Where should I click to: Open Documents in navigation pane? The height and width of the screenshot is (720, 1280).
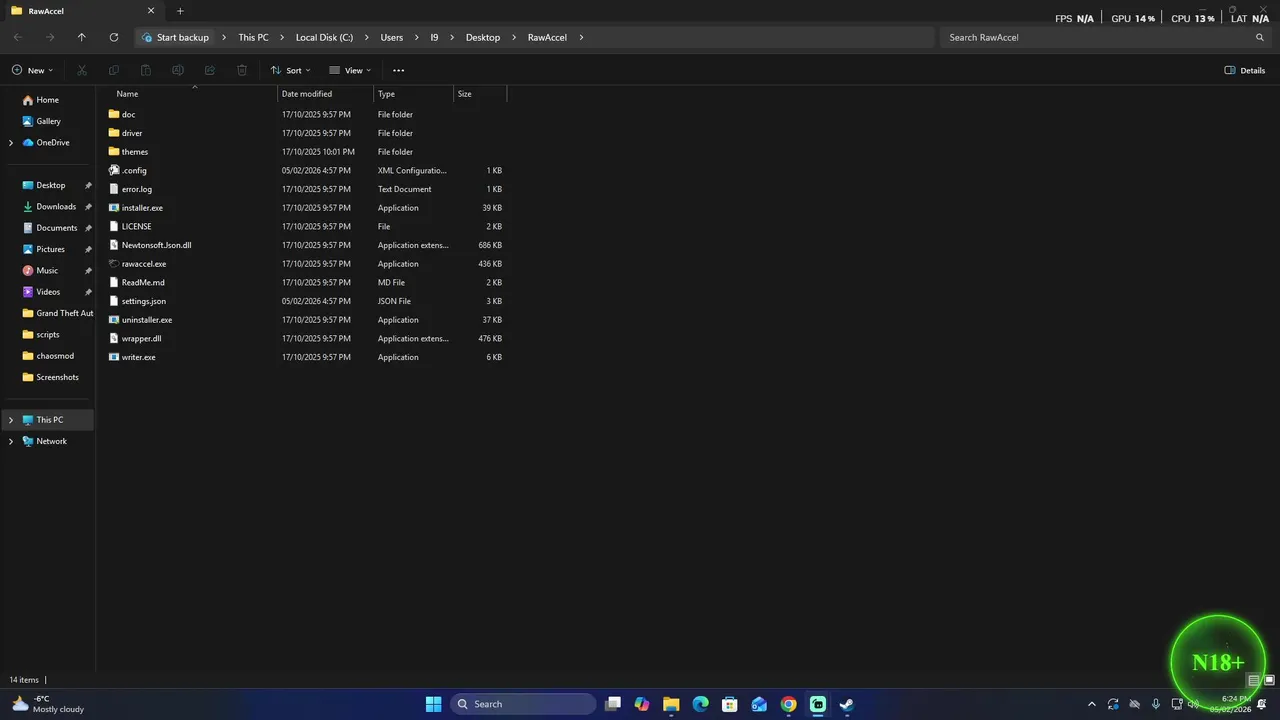click(57, 228)
